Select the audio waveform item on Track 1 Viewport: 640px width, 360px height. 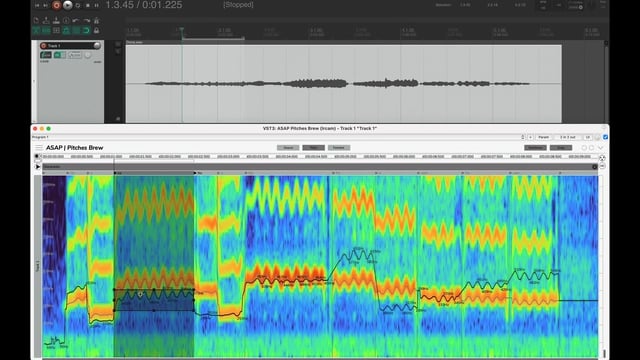click(x=344, y=84)
